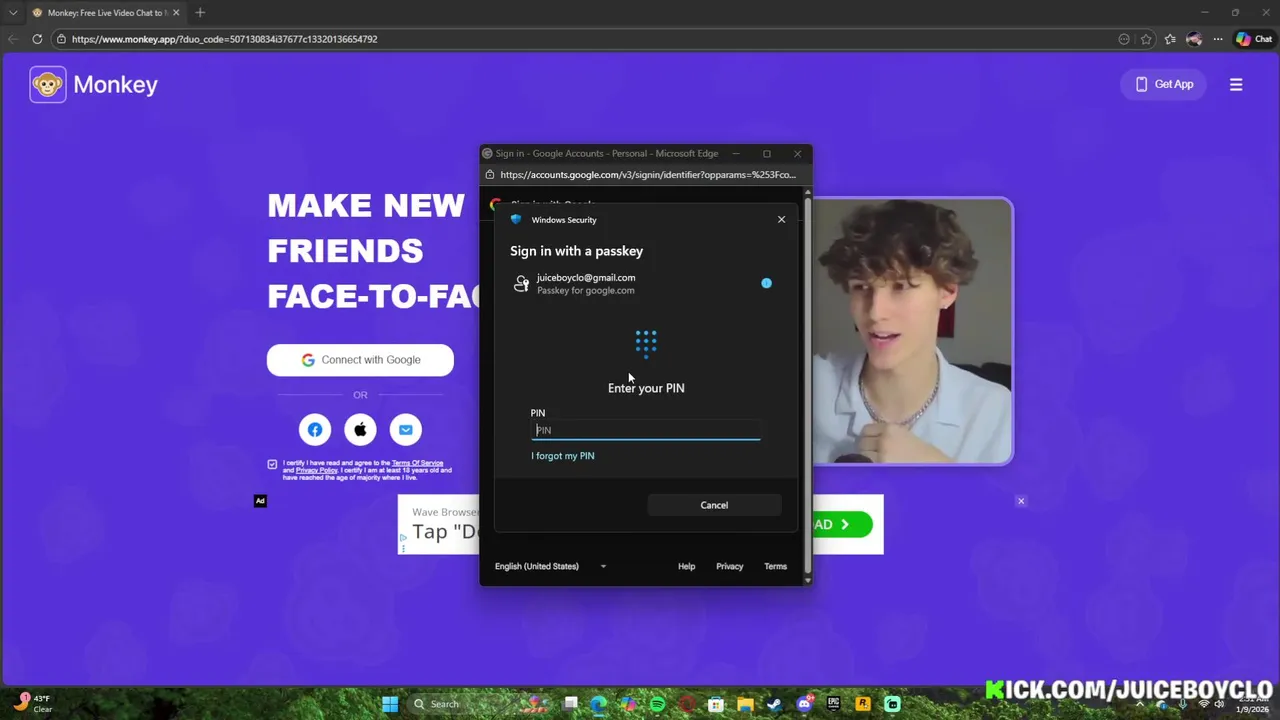Open the browser profile avatar
The width and height of the screenshot is (1280, 720).
(1194, 39)
